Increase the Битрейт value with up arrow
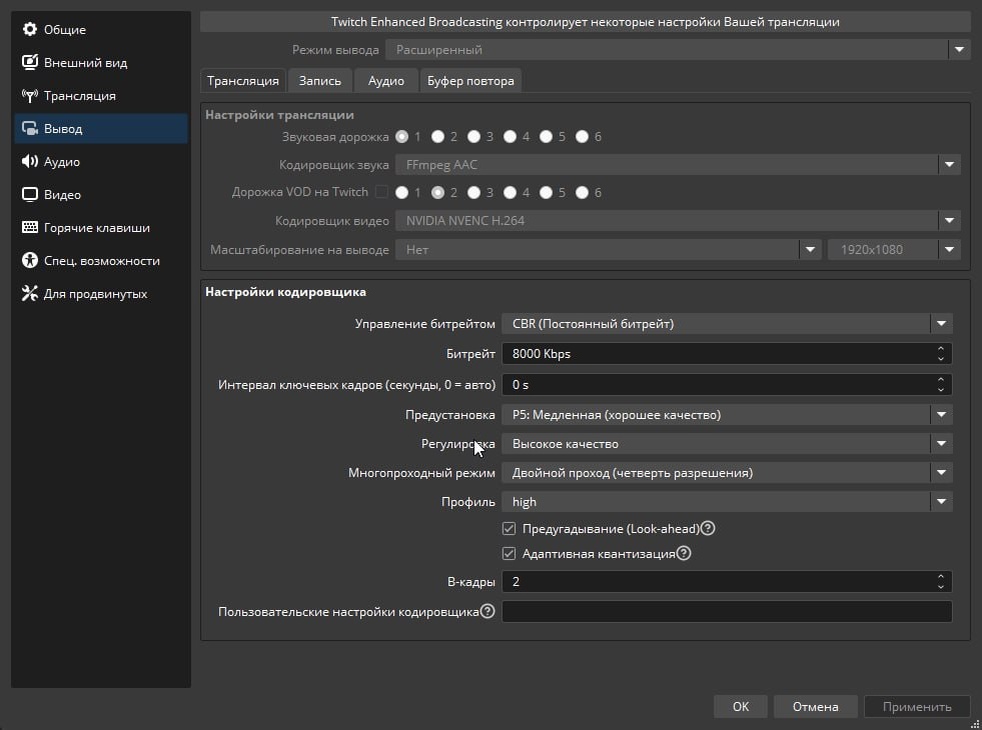982x730 pixels. tap(941, 348)
